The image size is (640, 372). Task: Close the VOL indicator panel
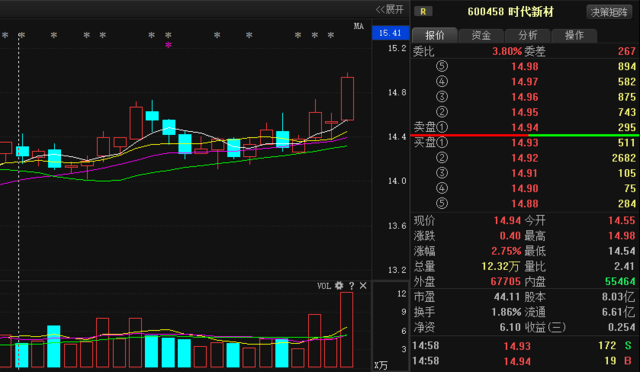click(x=363, y=286)
